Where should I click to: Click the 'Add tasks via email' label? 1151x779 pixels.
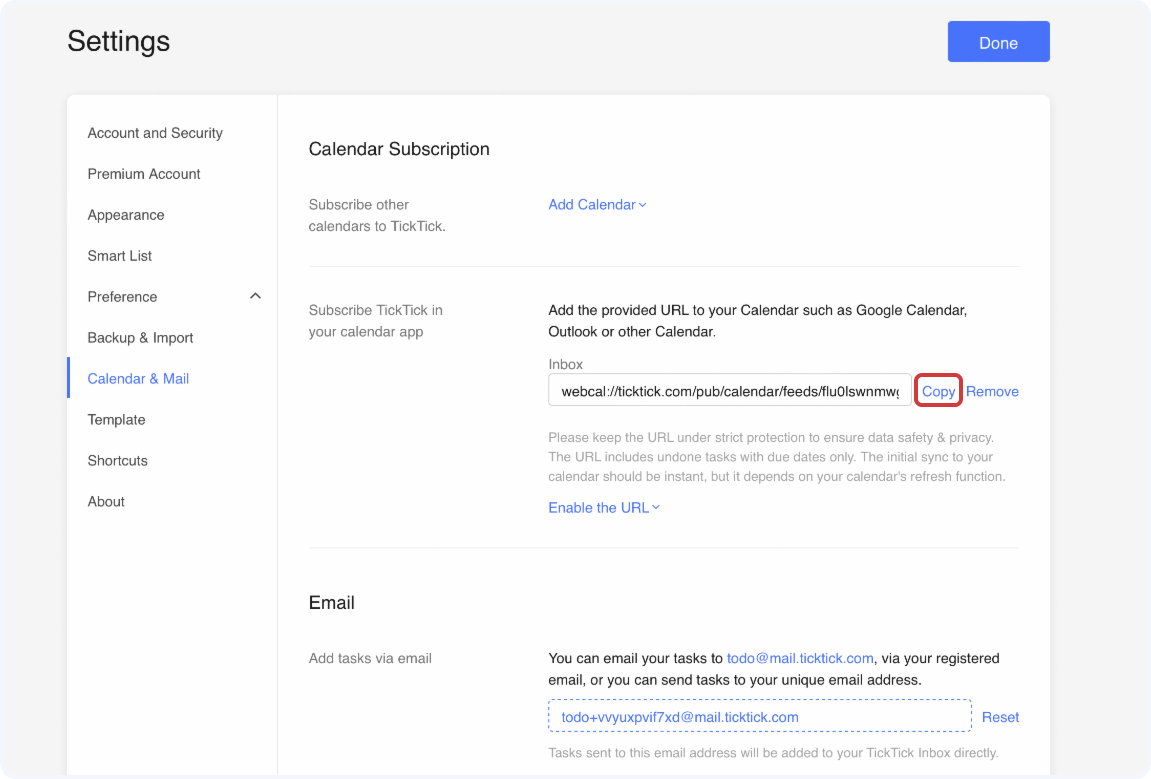click(x=370, y=659)
